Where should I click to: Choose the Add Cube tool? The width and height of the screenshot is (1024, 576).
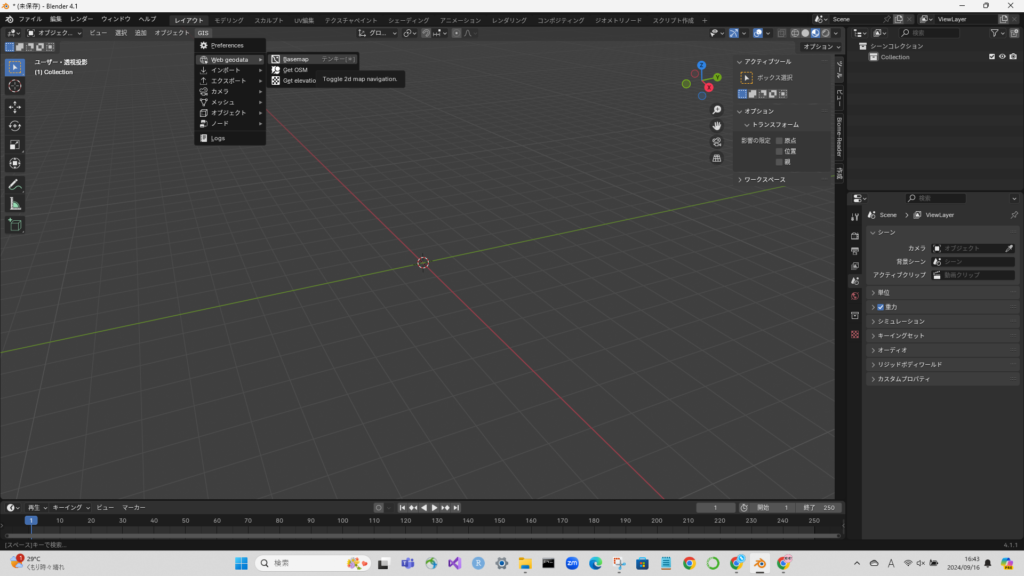15,225
